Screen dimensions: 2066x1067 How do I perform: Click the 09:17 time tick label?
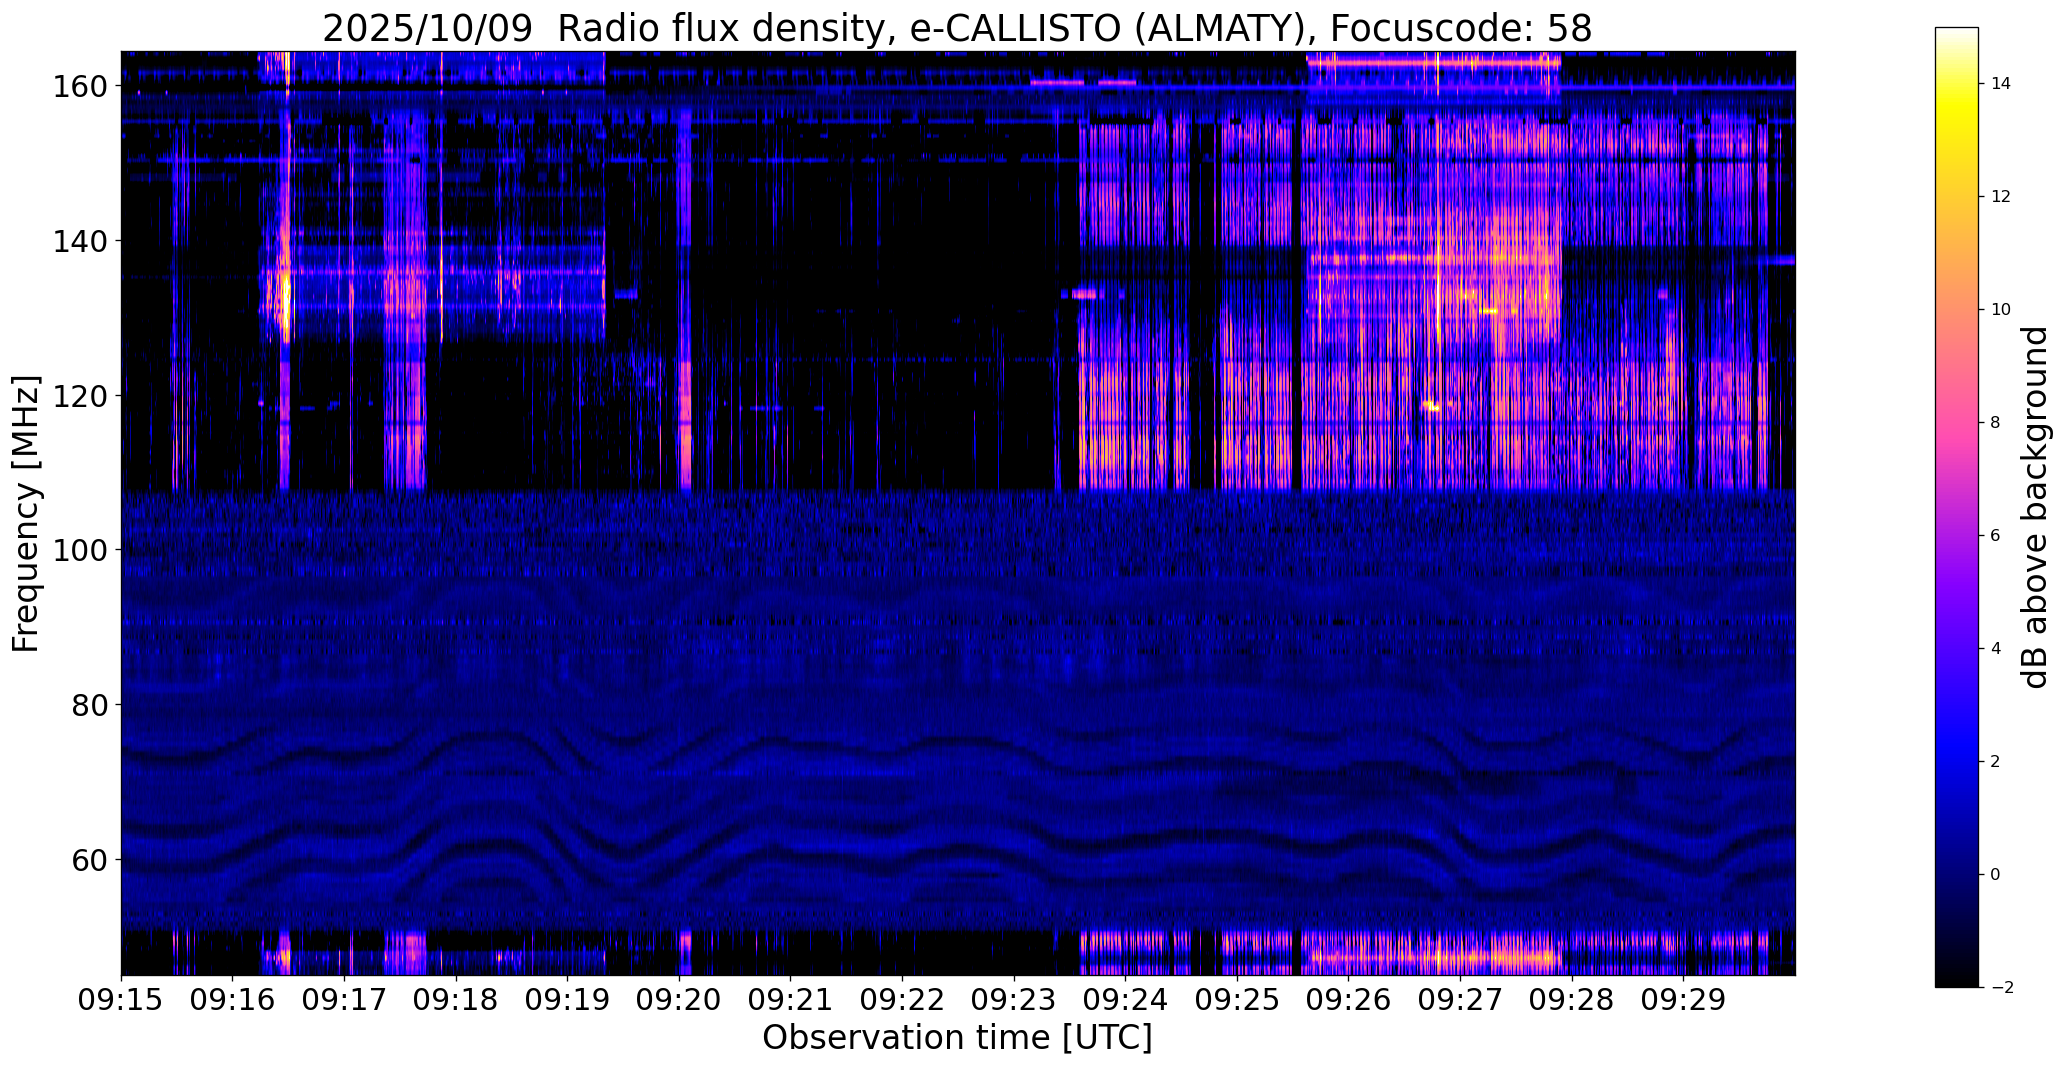point(344,1000)
